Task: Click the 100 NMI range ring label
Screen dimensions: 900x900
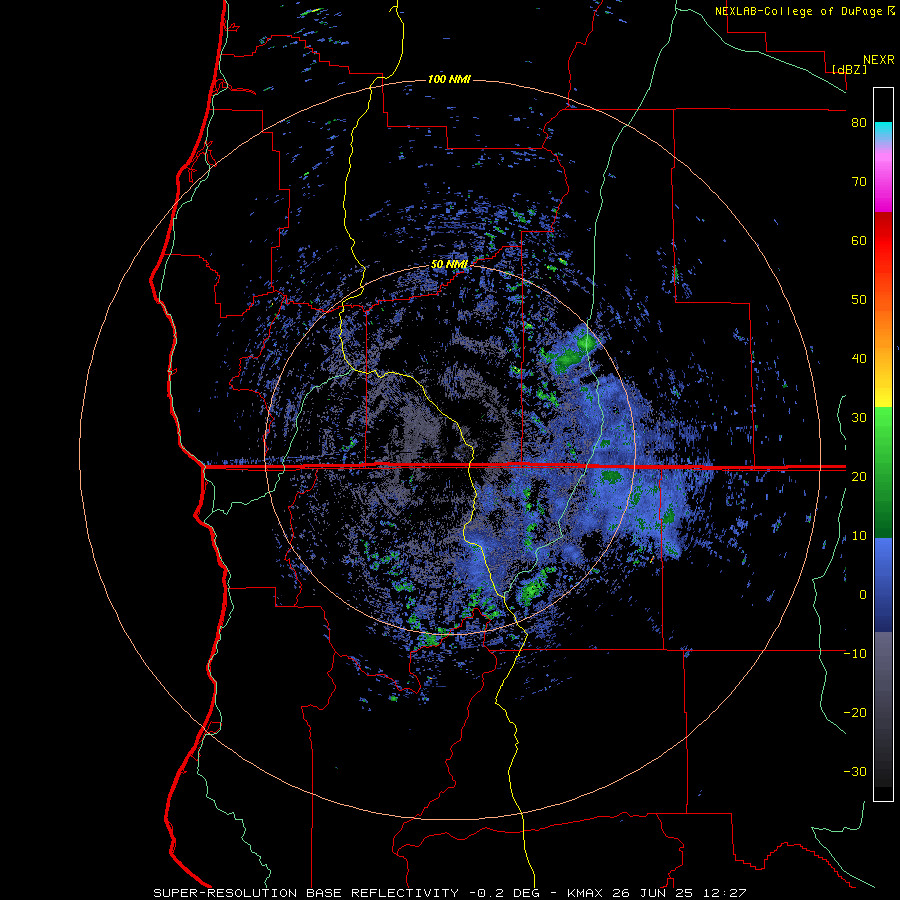Action: click(x=449, y=79)
